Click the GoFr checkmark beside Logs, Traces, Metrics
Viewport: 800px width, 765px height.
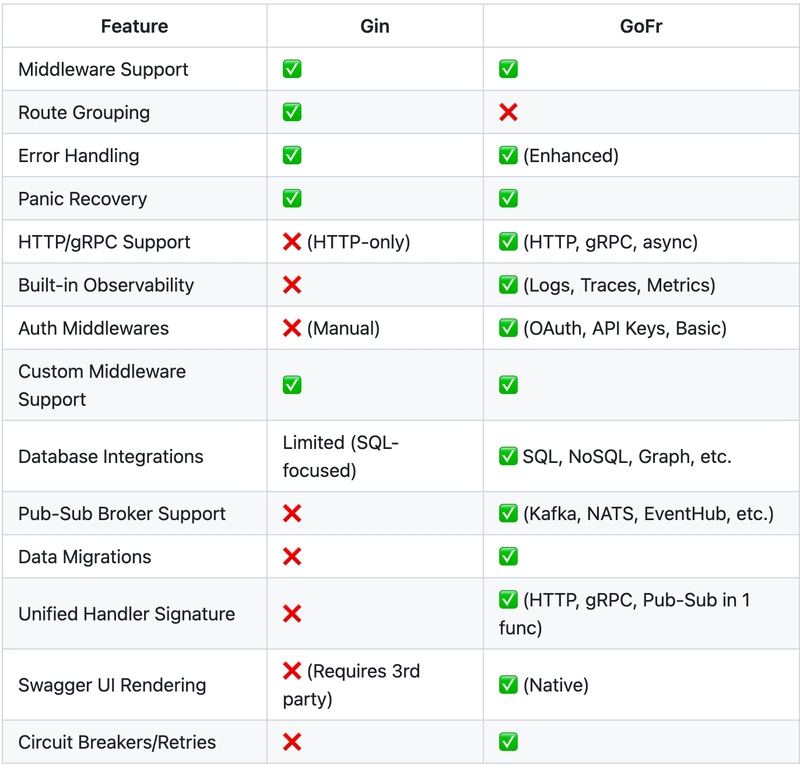(x=508, y=285)
